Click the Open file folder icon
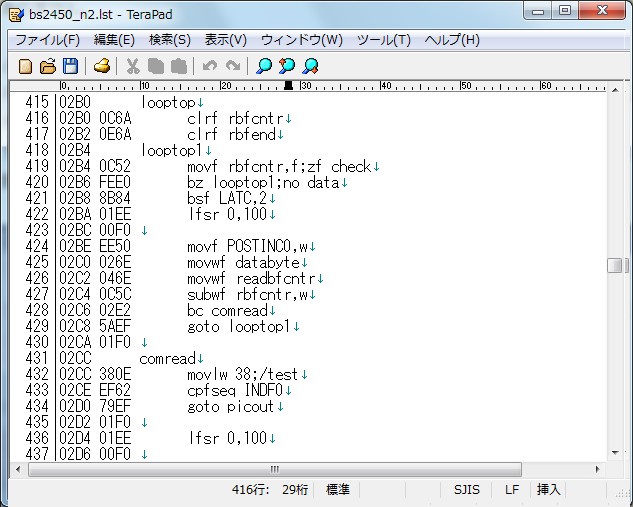633x507 pixels. [x=48, y=67]
